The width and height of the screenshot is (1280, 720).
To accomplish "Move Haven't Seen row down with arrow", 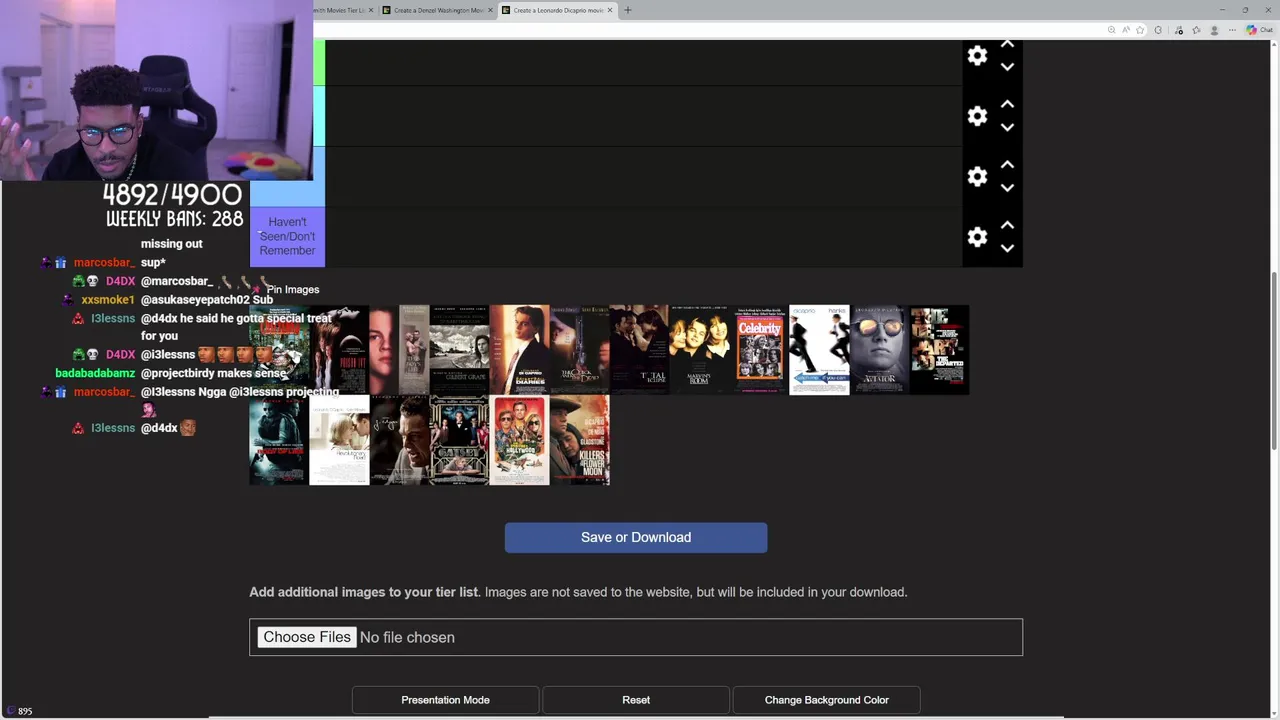I will pyautogui.click(x=1007, y=248).
